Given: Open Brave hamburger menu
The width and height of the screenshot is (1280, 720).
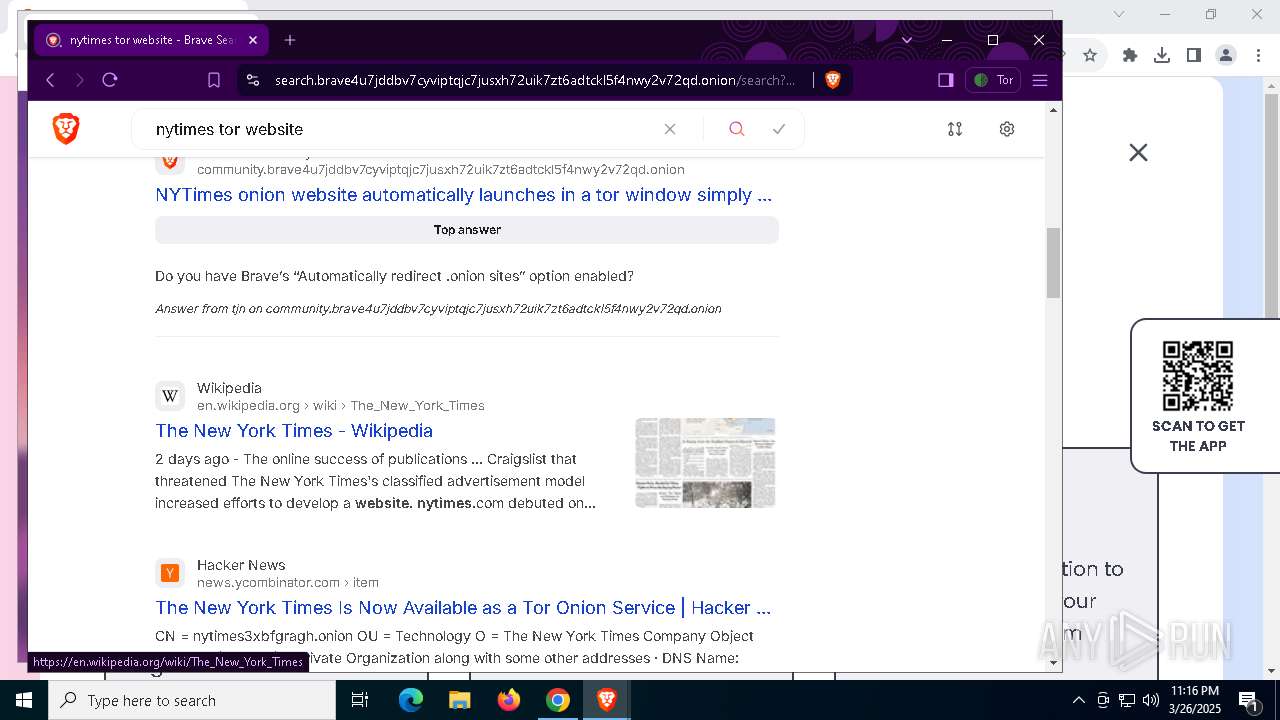Looking at the screenshot, I should click(x=1040, y=80).
